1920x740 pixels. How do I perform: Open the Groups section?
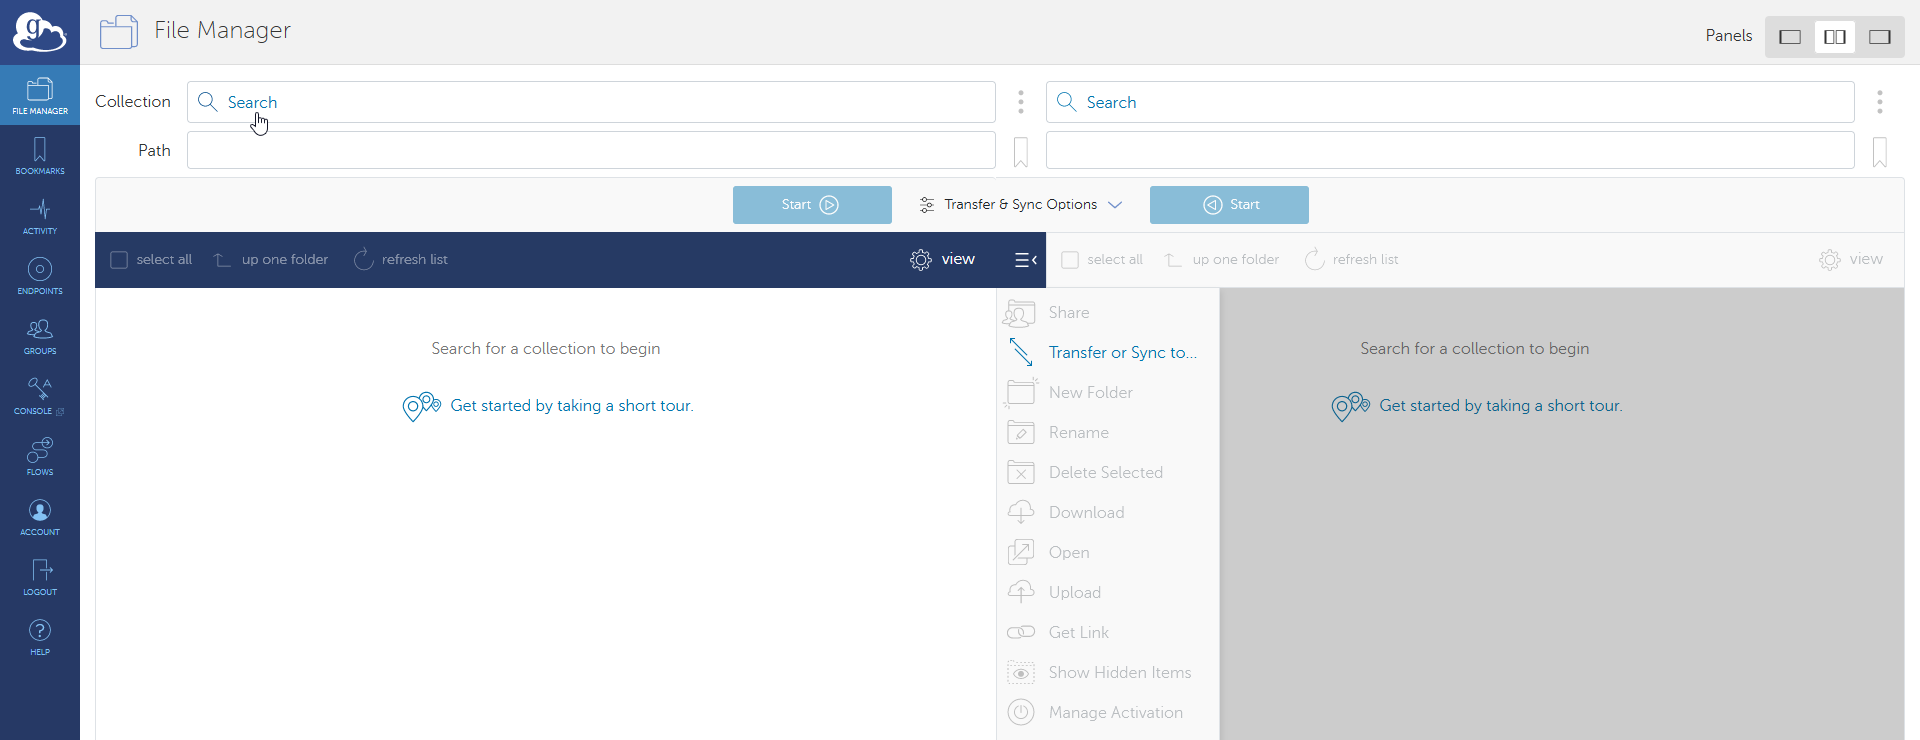pyautogui.click(x=40, y=335)
